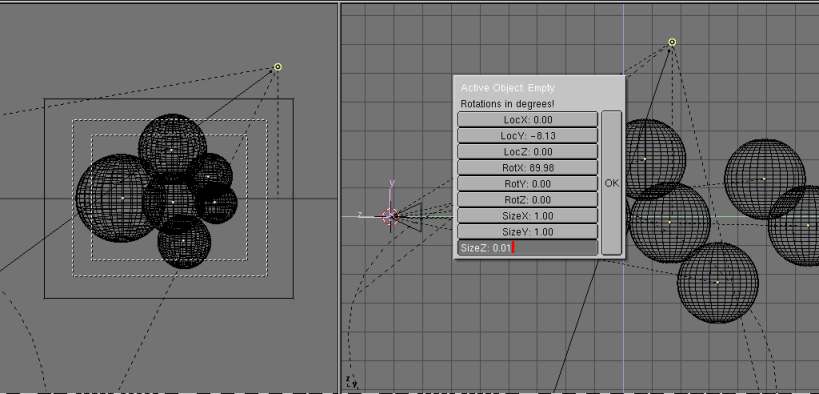The height and width of the screenshot is (394, 819).
Task: Select the RotZ 0.00 field
Action: [x=528, y=200]
